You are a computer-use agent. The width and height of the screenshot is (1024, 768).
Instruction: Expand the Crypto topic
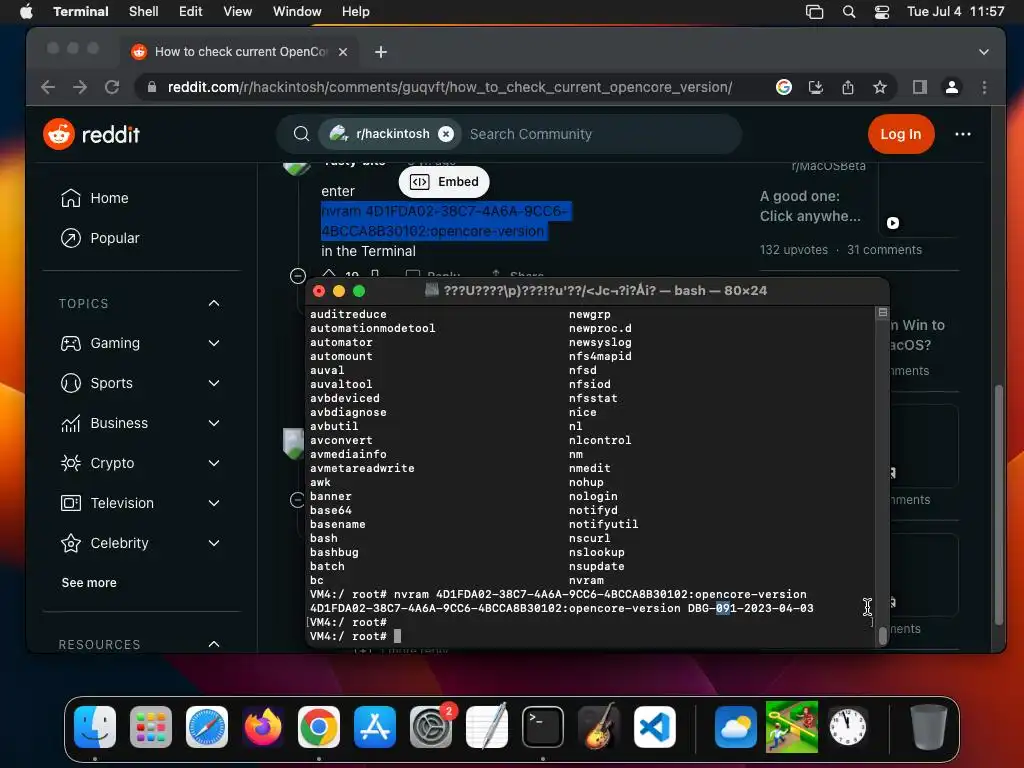click(214, 463)
